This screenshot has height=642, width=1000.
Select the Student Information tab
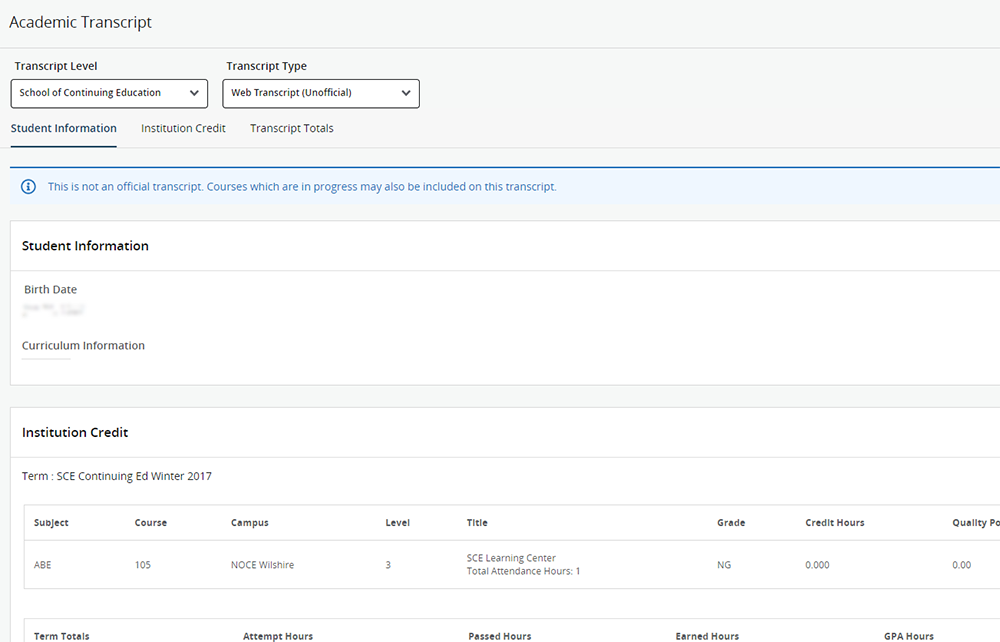[64, 128]
